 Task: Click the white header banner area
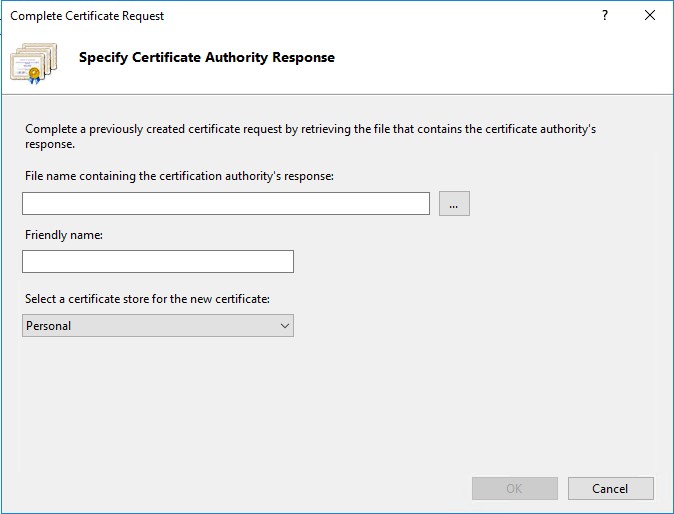click(x=494, y=62)
